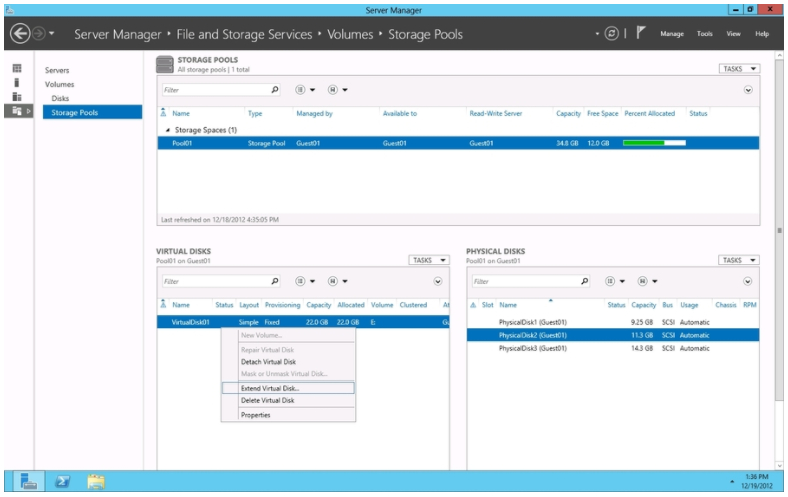Sort physical disks by the Capacity column
Image resolution: width=788 pixels, height=497 pixels.
[x=643, y=305]
